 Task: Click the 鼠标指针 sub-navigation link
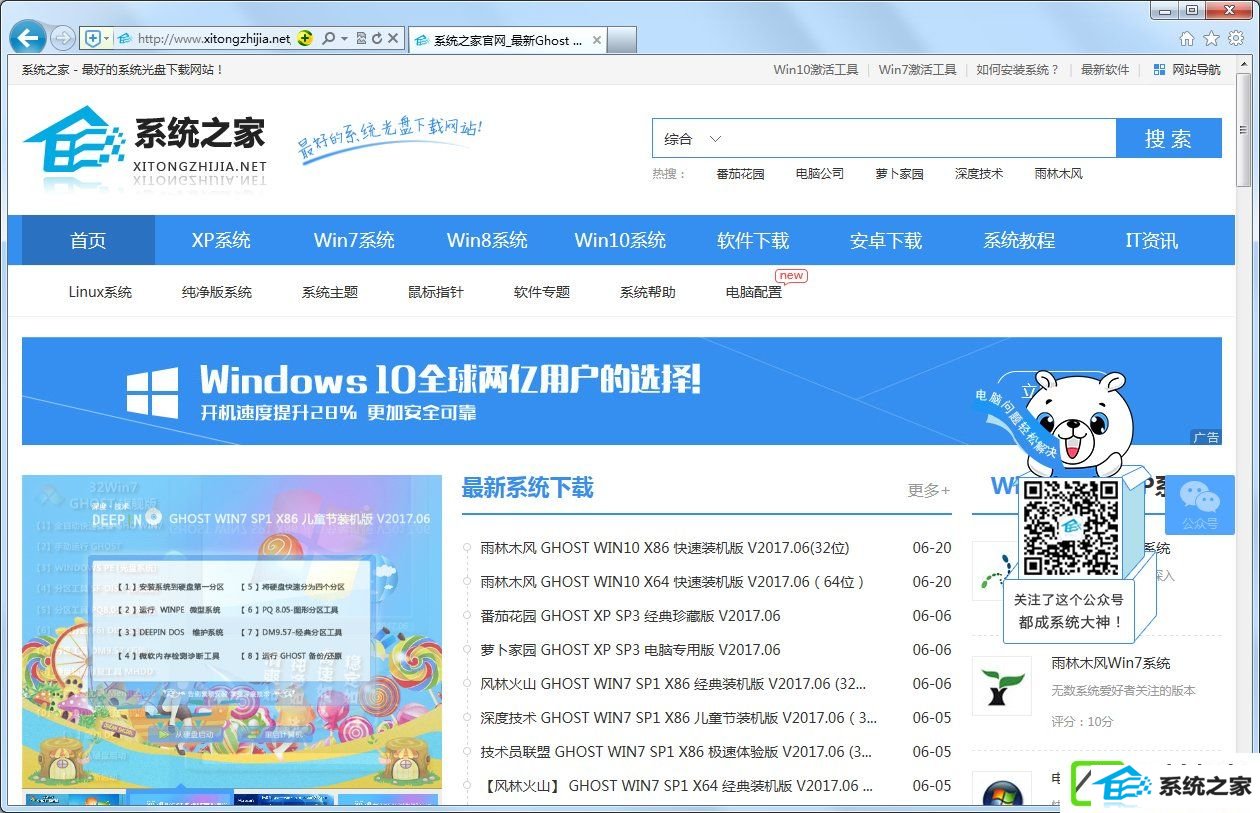[436, 292]
